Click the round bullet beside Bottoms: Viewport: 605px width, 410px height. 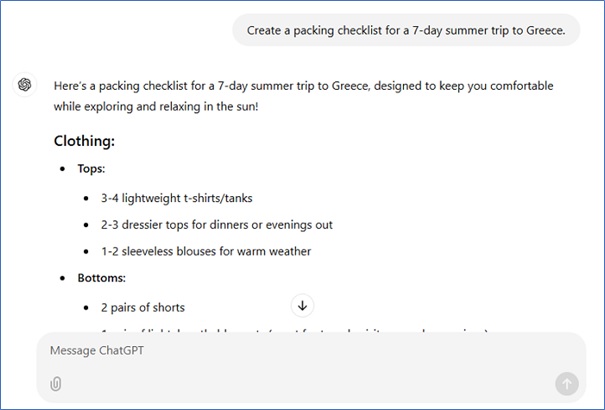point(62,278)
